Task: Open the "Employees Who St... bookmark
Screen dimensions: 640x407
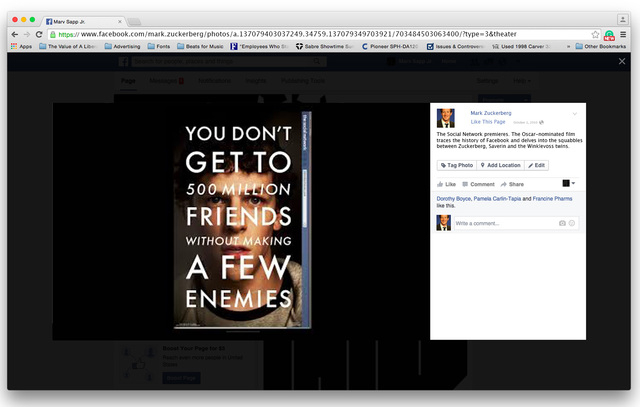Action: pos(260,47)
